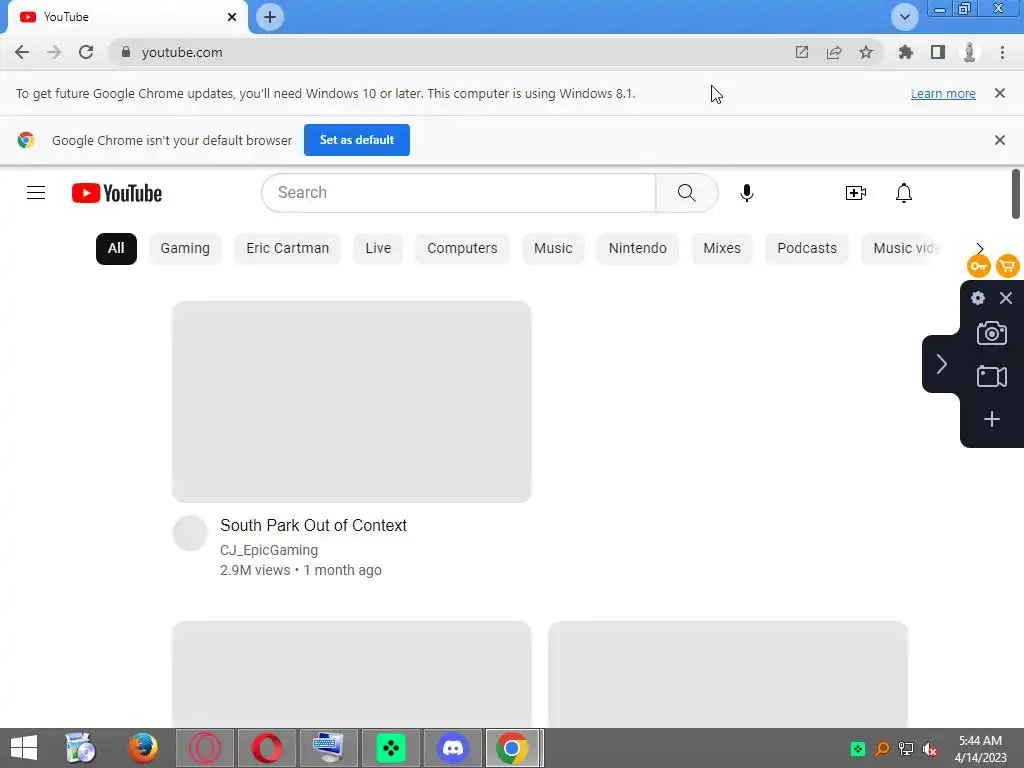Image resolution: width=1024 pixels, height=768 pixels.
Task: Start recording with the video camera icon
Action: coord(991,376)
